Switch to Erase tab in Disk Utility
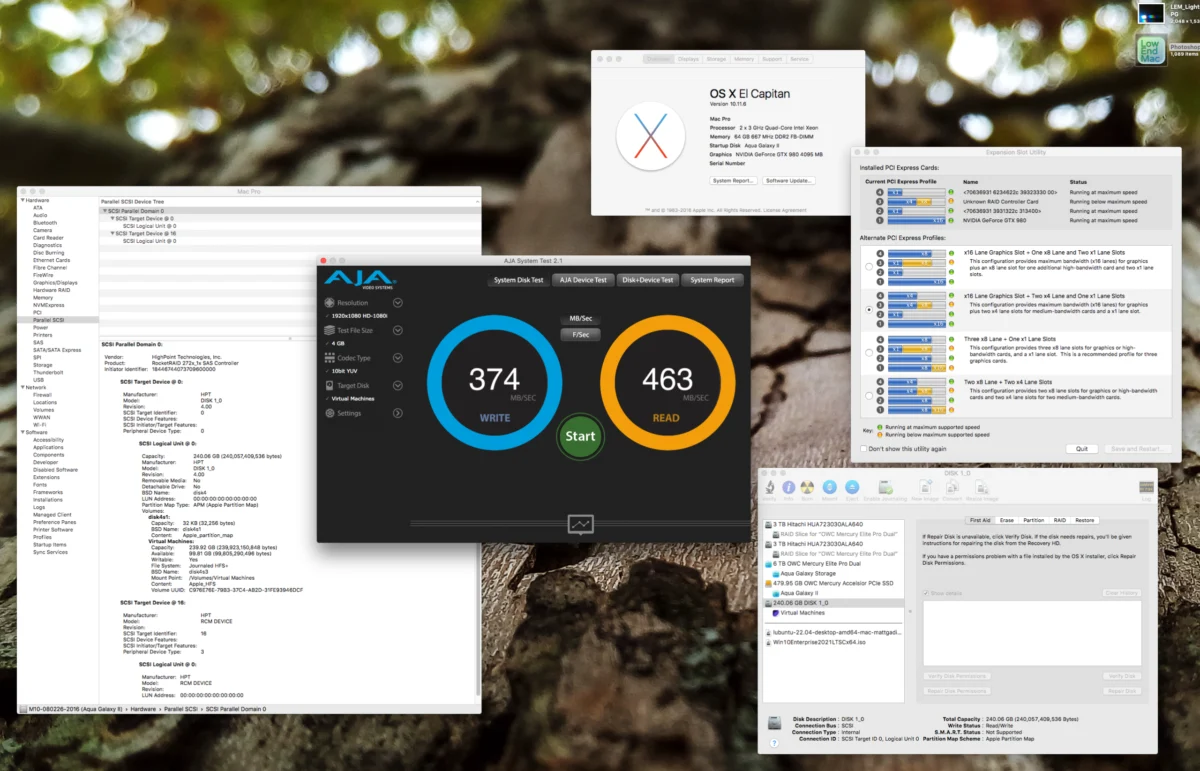 coord(1007,520)
